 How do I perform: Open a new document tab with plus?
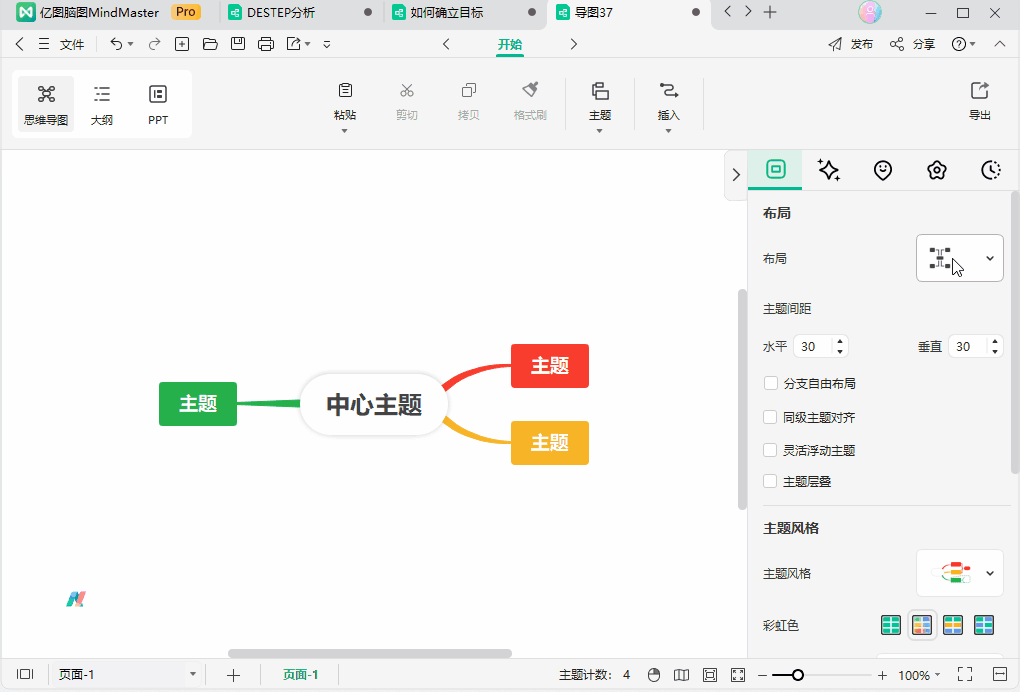[x=770, y=12]
